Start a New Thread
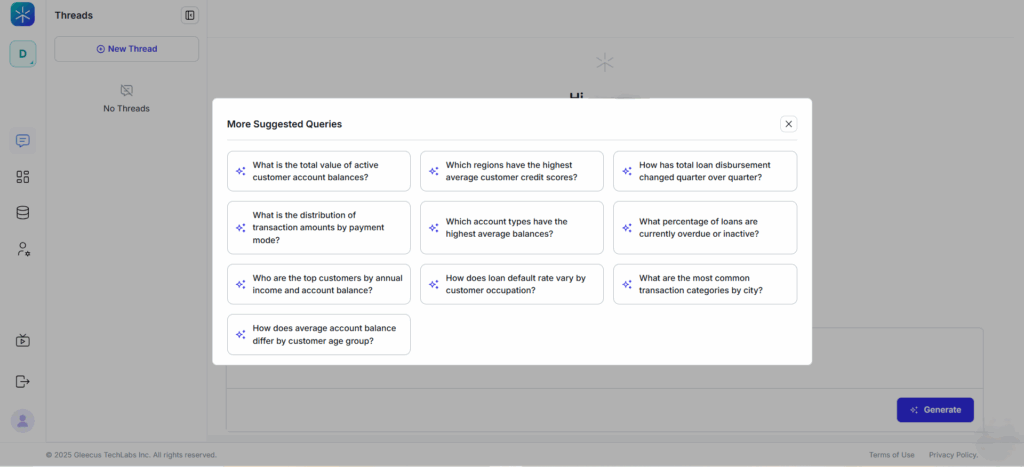This screenshot has width=1024, height=467. tap(127, 49)
